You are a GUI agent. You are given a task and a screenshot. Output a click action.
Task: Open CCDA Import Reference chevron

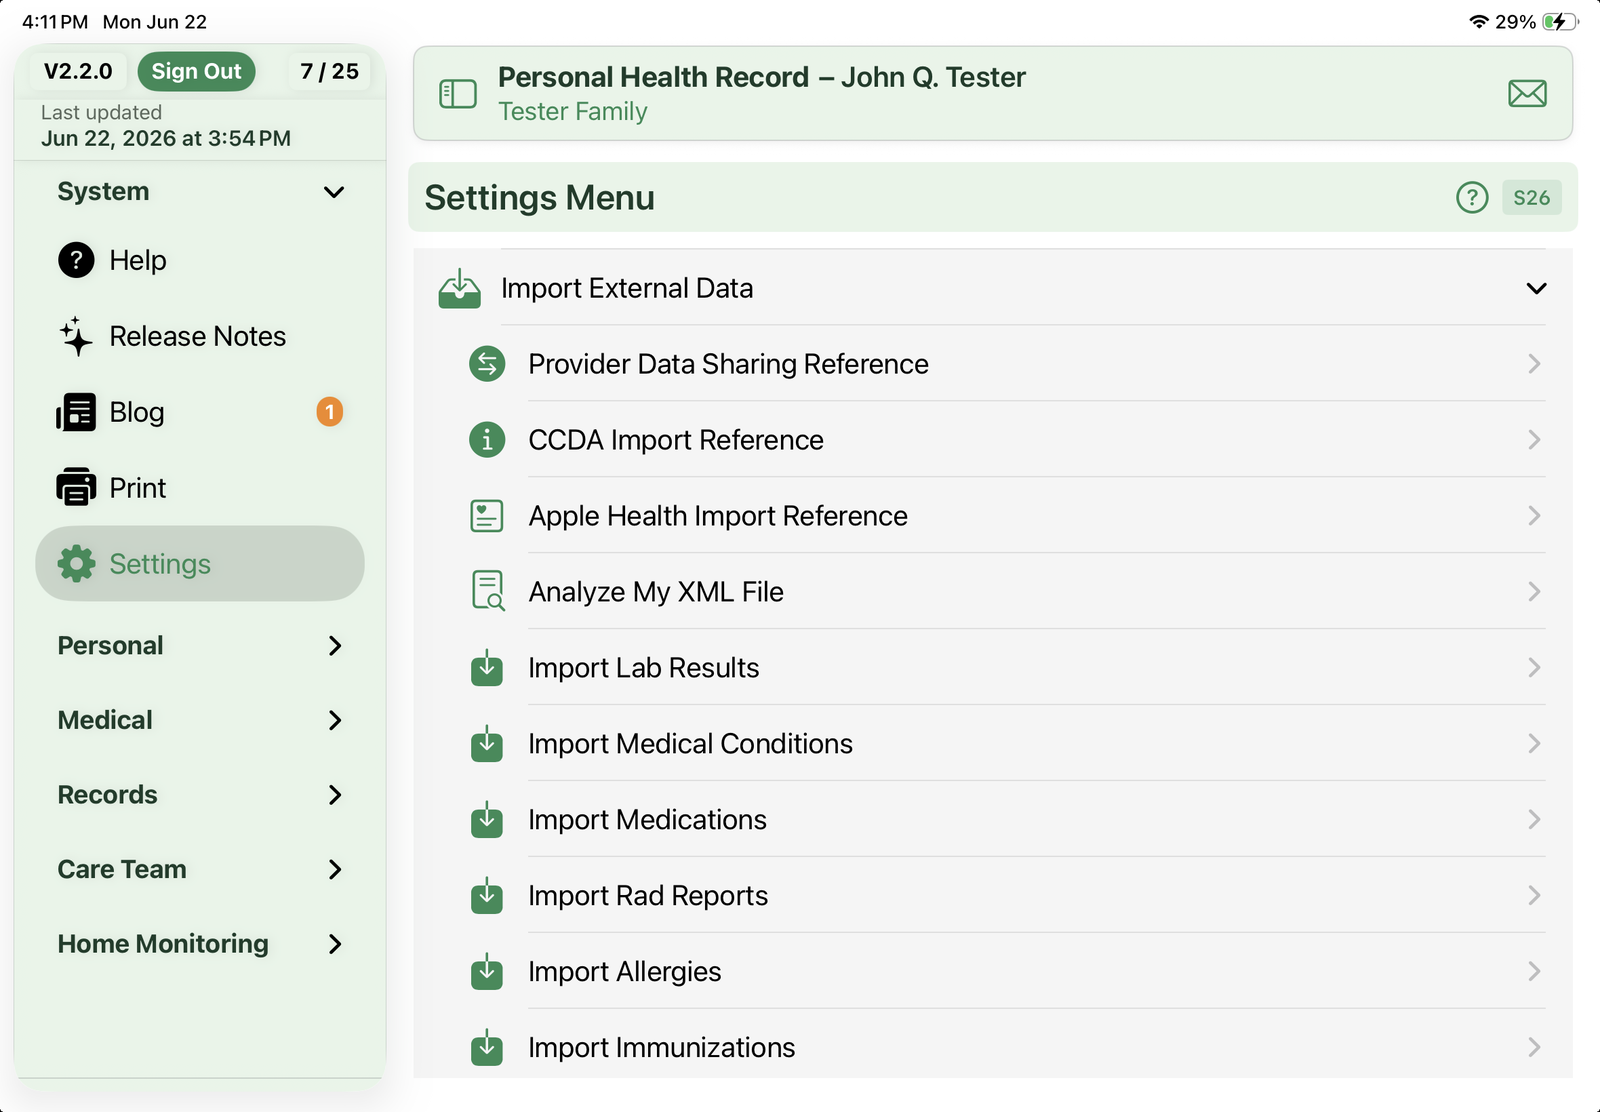tap(1534, 440)
